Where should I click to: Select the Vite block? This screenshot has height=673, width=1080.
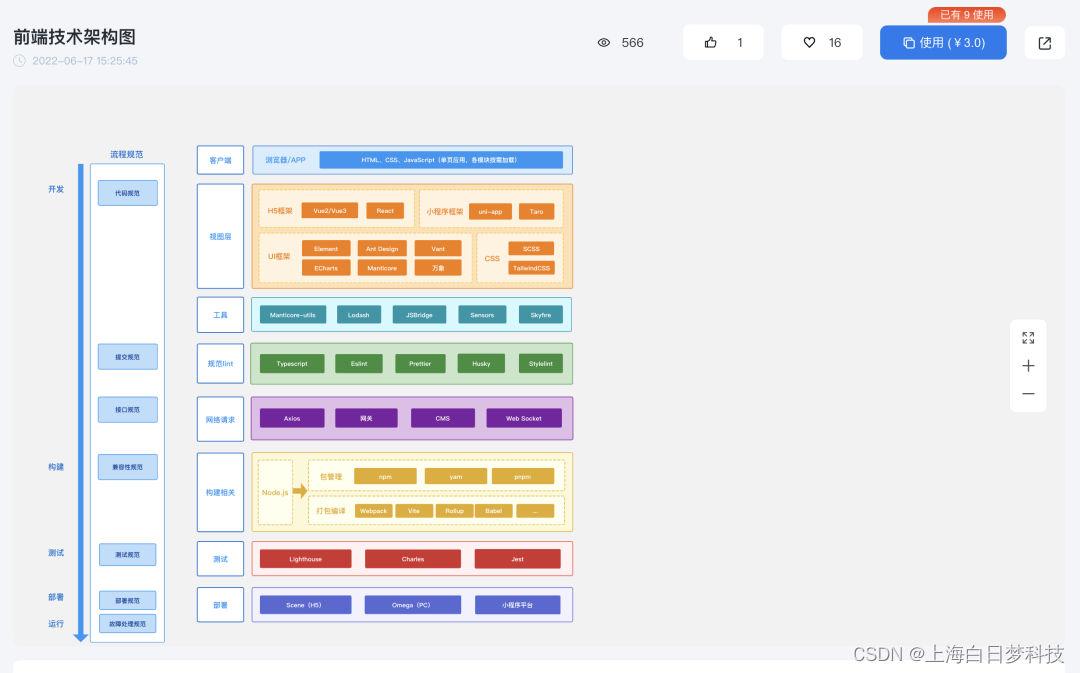pyautogui.click(x=414, y=511)
